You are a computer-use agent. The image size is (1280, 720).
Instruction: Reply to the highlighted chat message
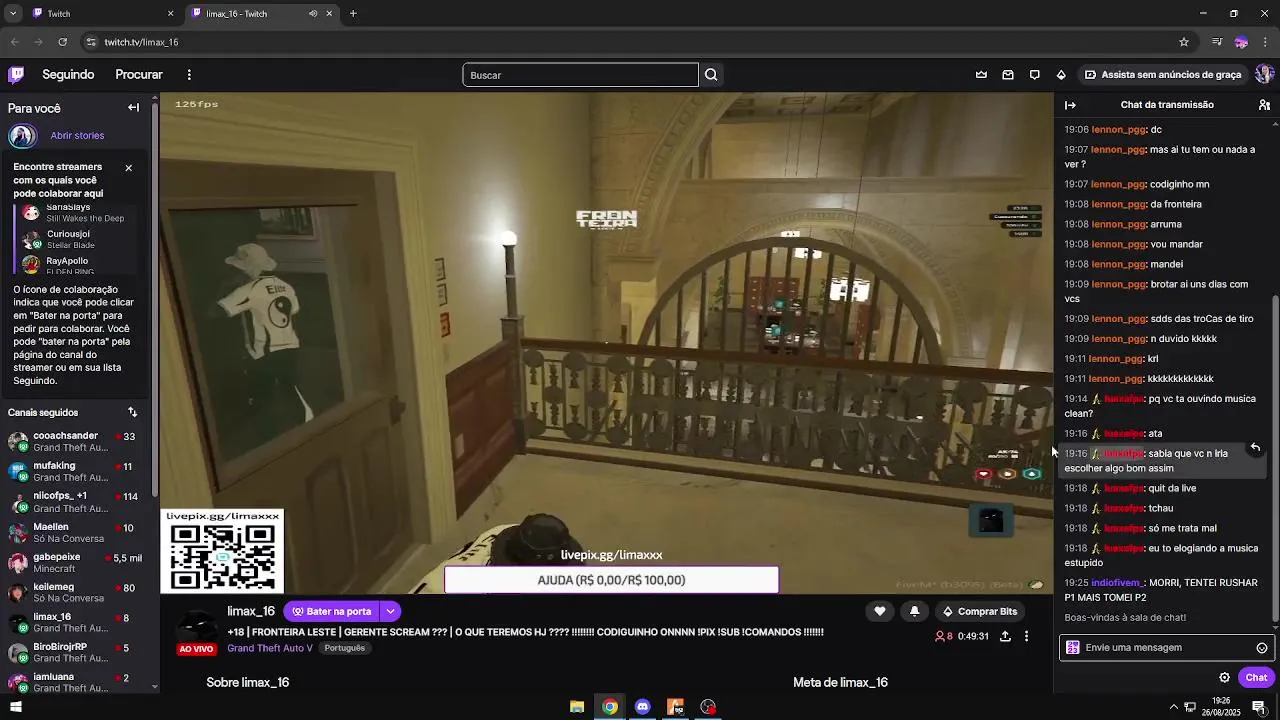tap(1255, 447)
